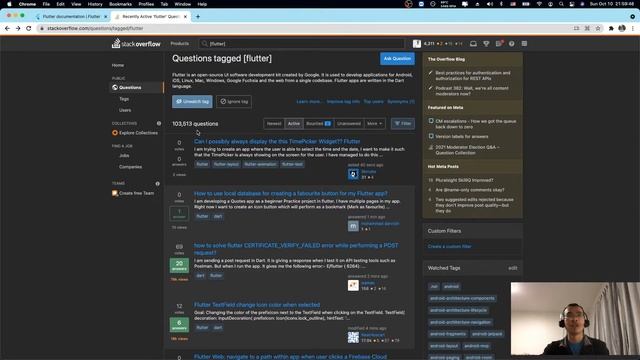Viewport: 640px width, 360px height.
Task: Click the android-fragments watched tag
Action: tap(448, 334)
